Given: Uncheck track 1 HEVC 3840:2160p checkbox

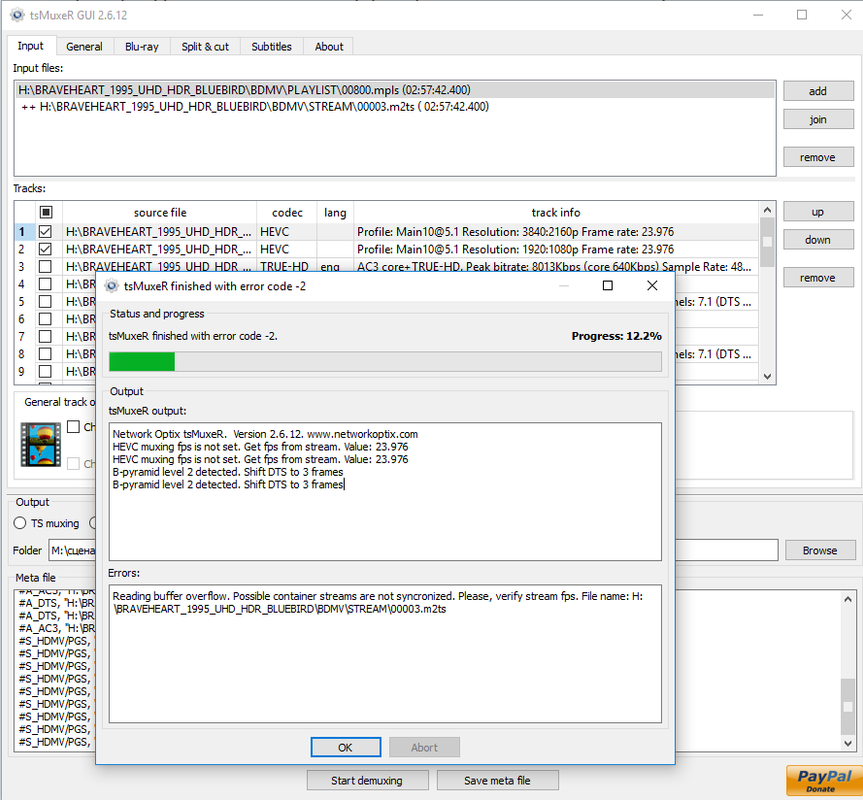Looking at the screenshot, I should click(x=45, y=232).
